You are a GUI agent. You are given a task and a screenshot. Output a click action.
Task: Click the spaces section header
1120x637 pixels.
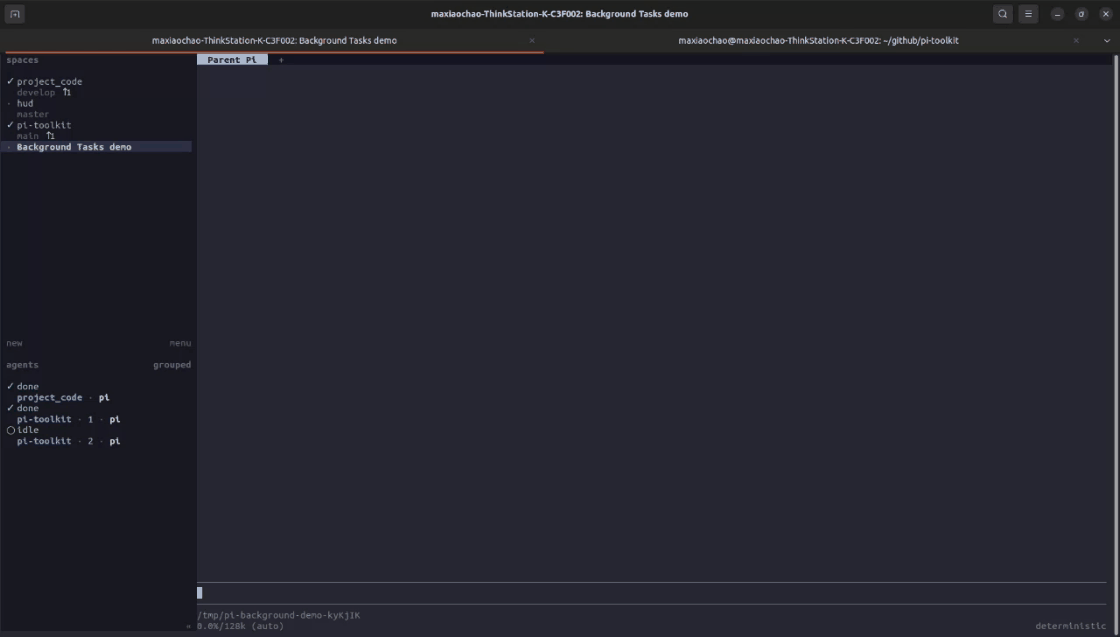22,60
